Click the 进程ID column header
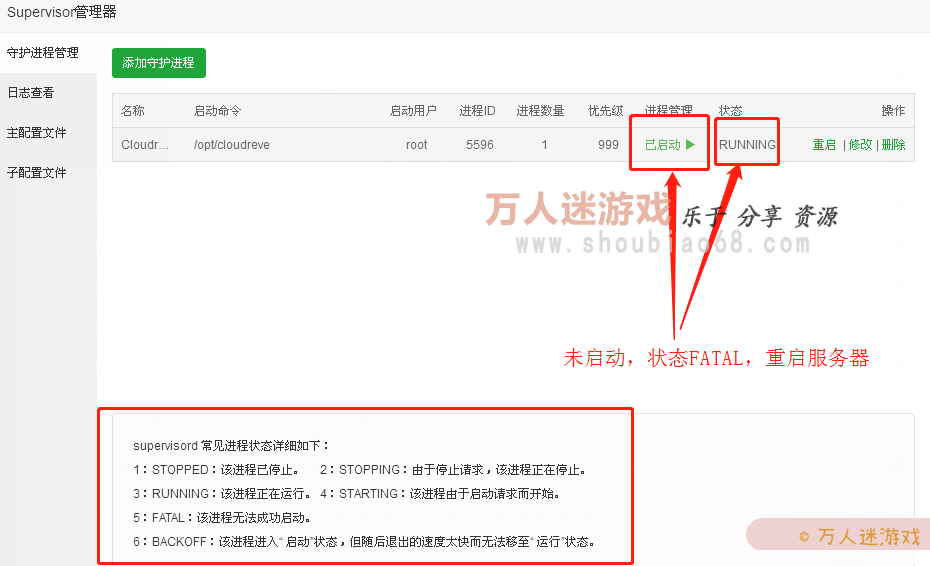930x566 pixels. [x=477, y=111]
